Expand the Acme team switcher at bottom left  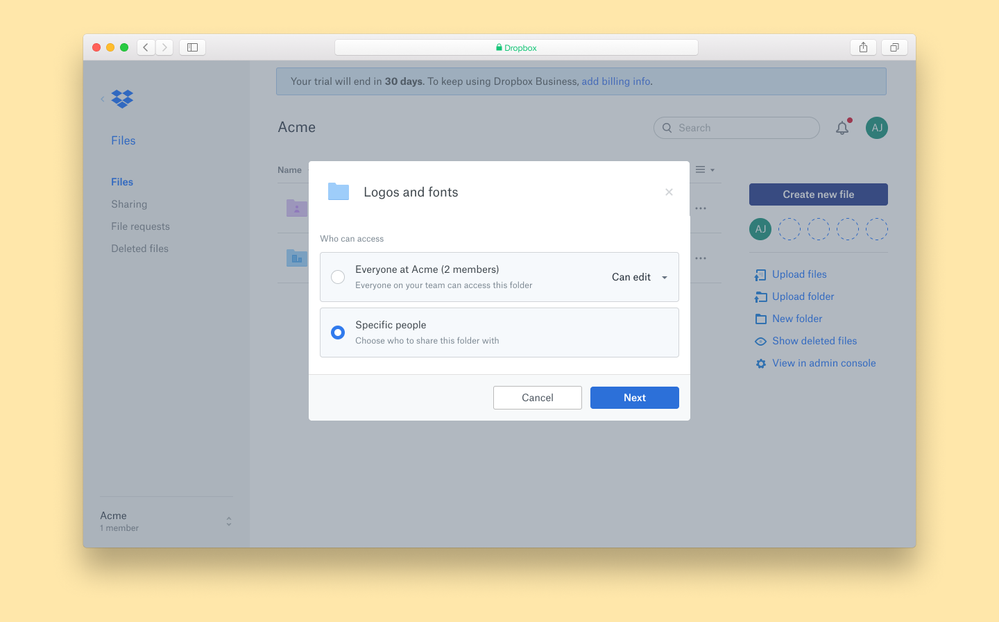tap(229, 520)
